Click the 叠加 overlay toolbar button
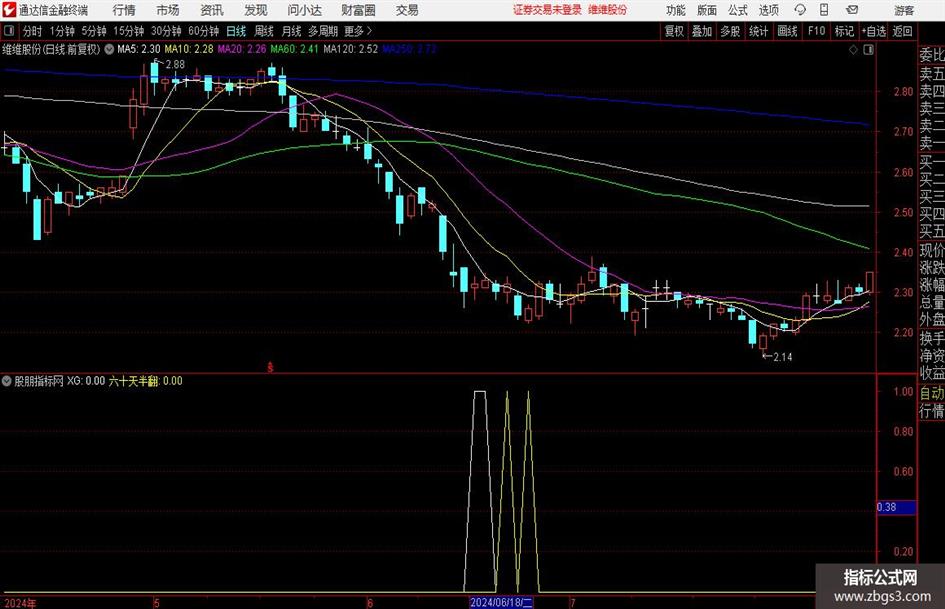The image size is (945, 609). click(x=702, y=31)
